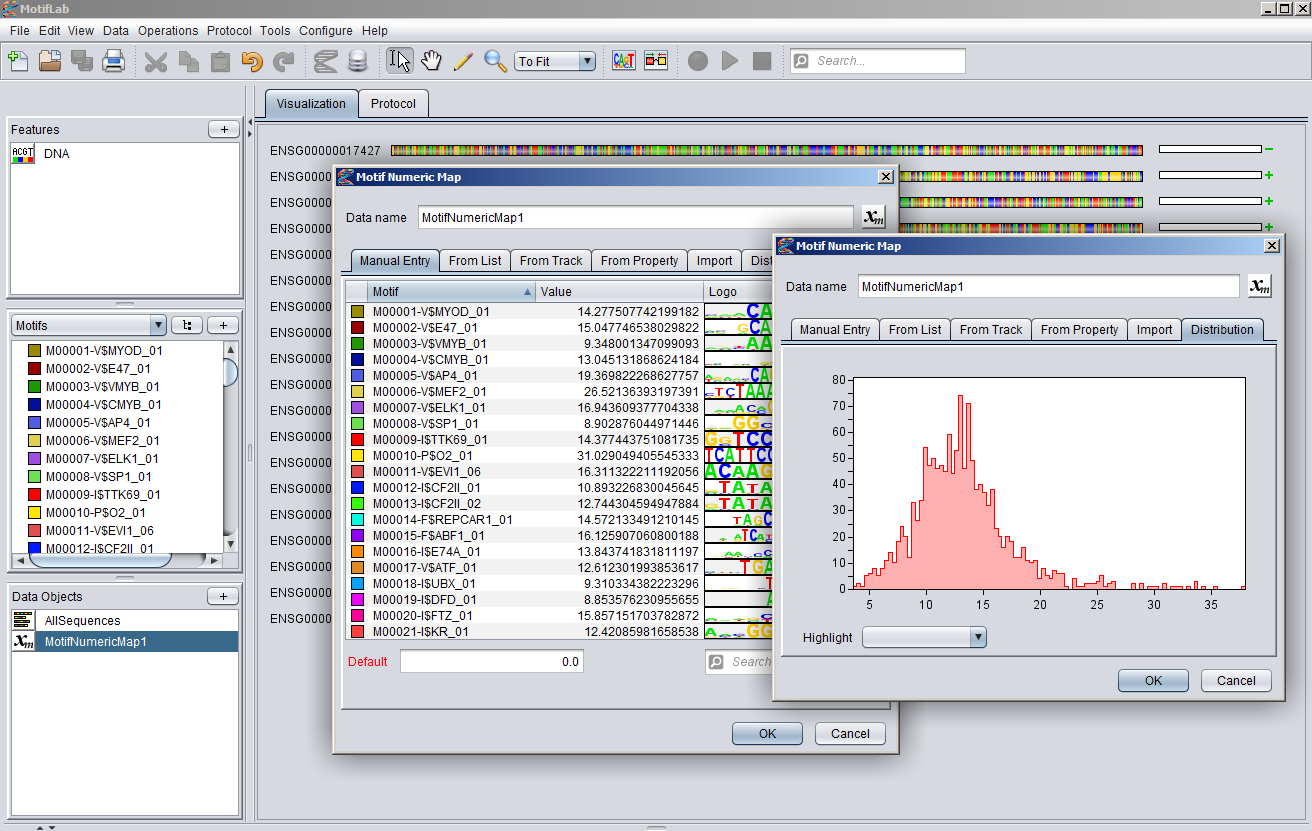Sort by the Motif column header
1312x831 pixels.
(452, 292)
